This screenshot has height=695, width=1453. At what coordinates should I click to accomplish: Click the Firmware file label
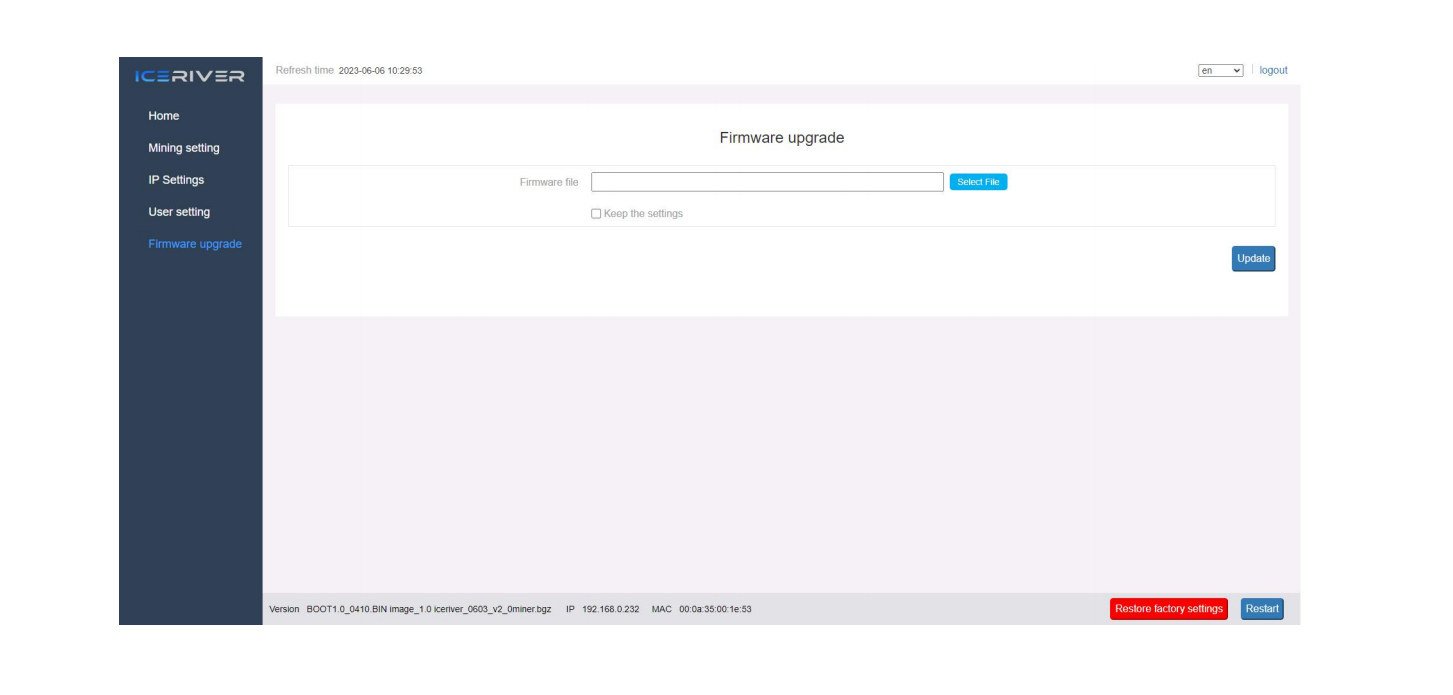[549, 182]
